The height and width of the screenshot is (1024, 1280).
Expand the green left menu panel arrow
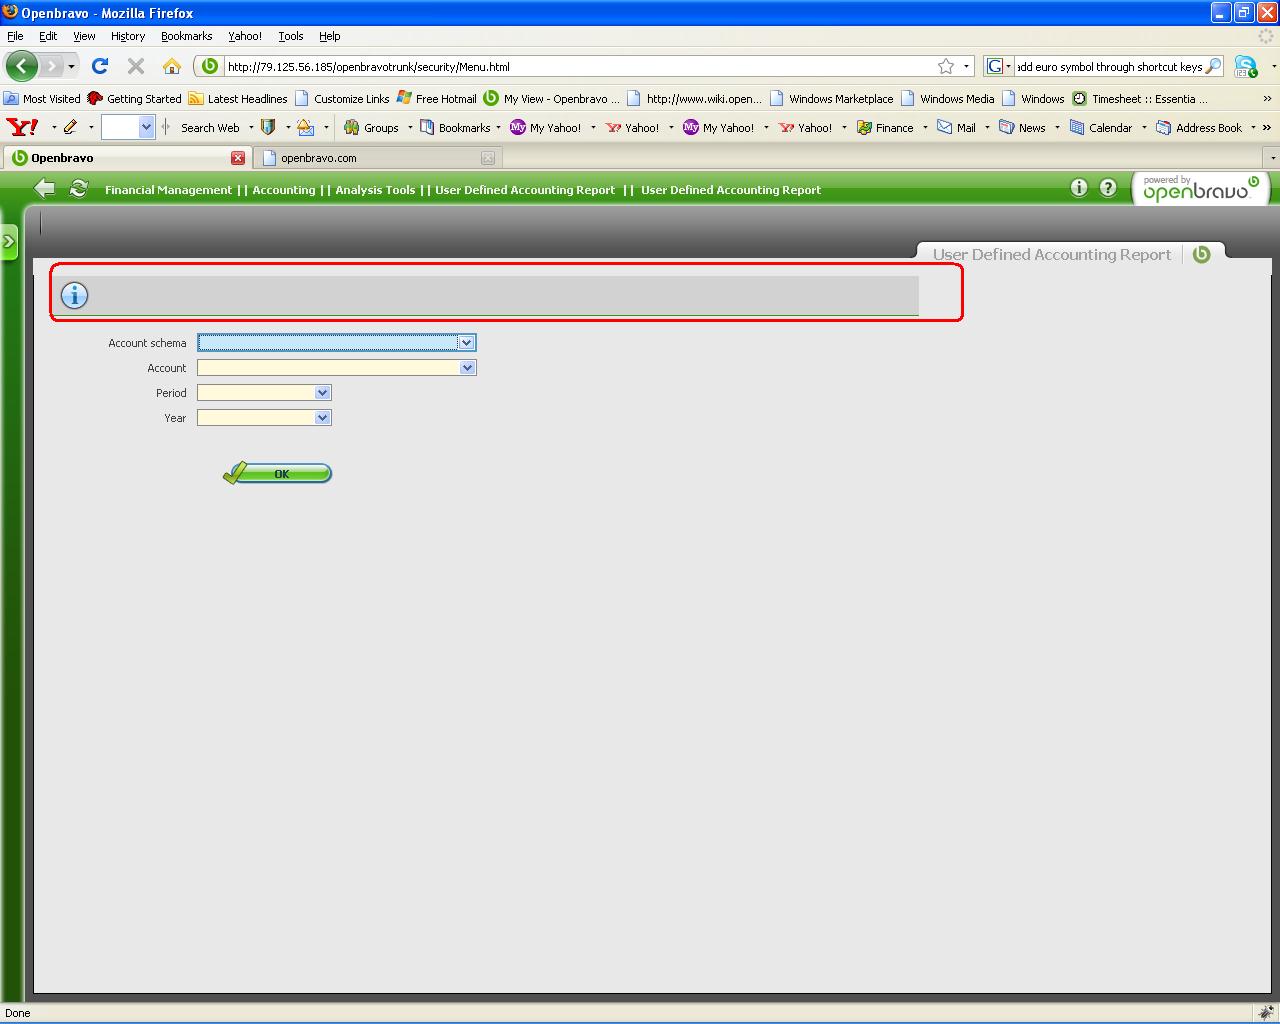pos(9,242)
